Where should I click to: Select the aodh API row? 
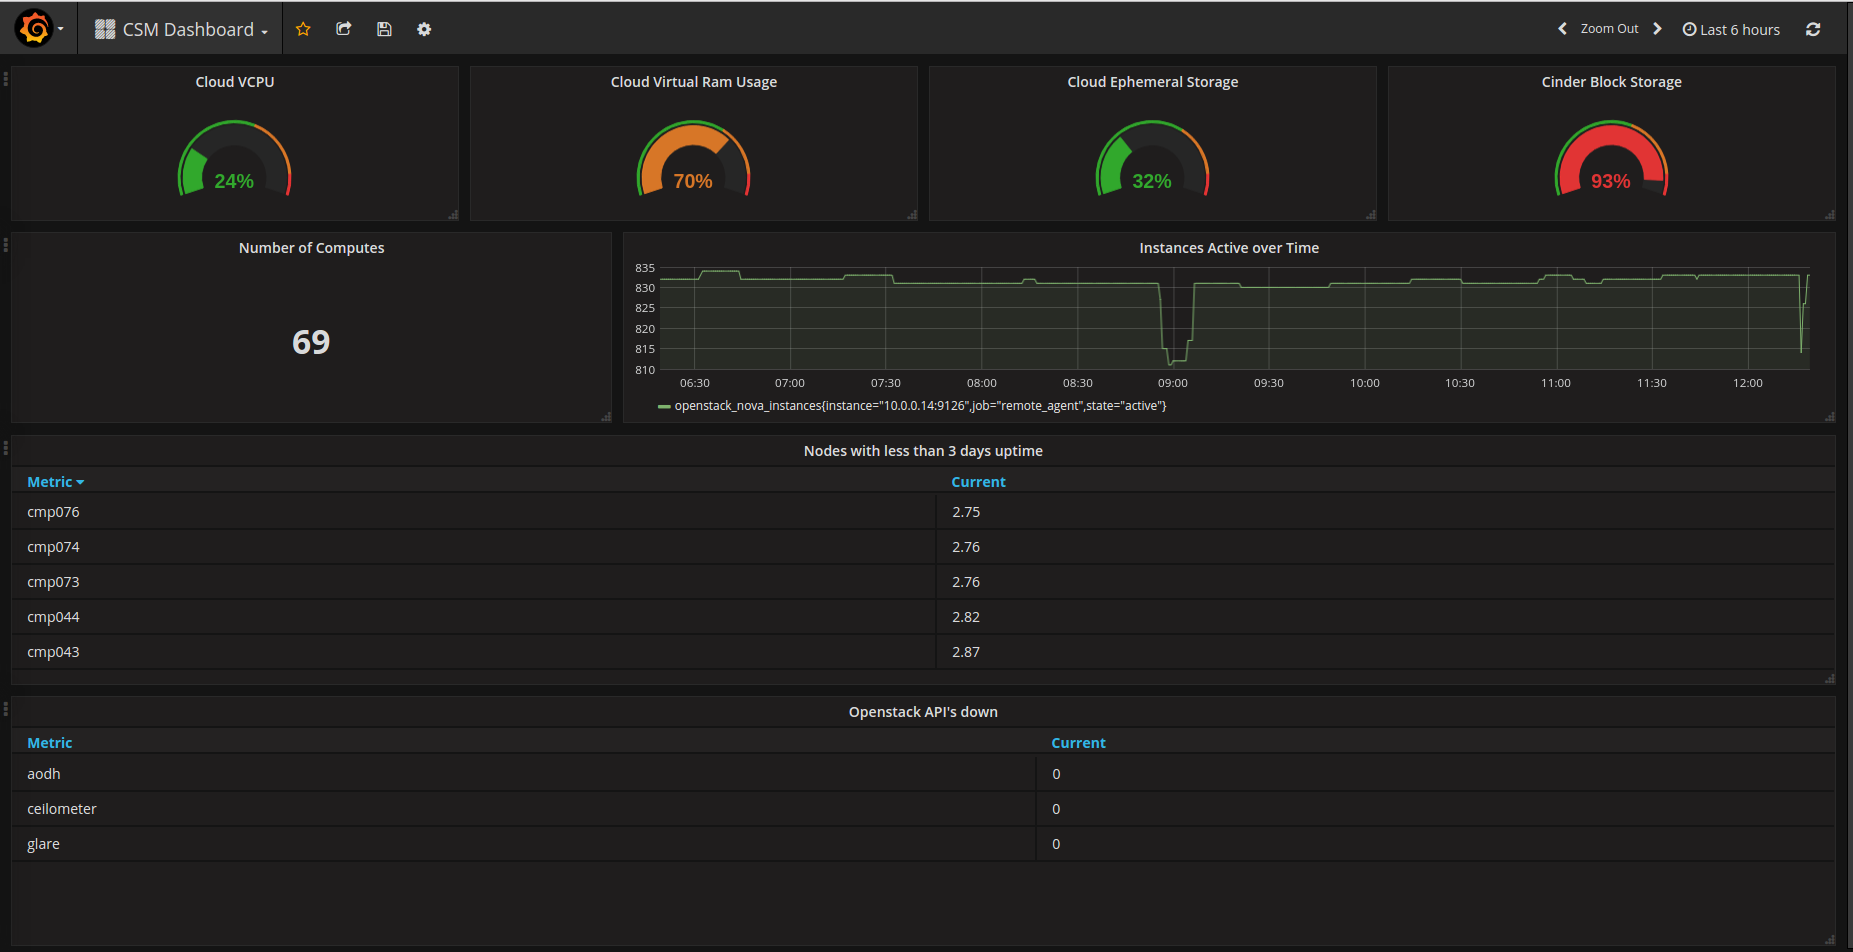tap(923, 774)
